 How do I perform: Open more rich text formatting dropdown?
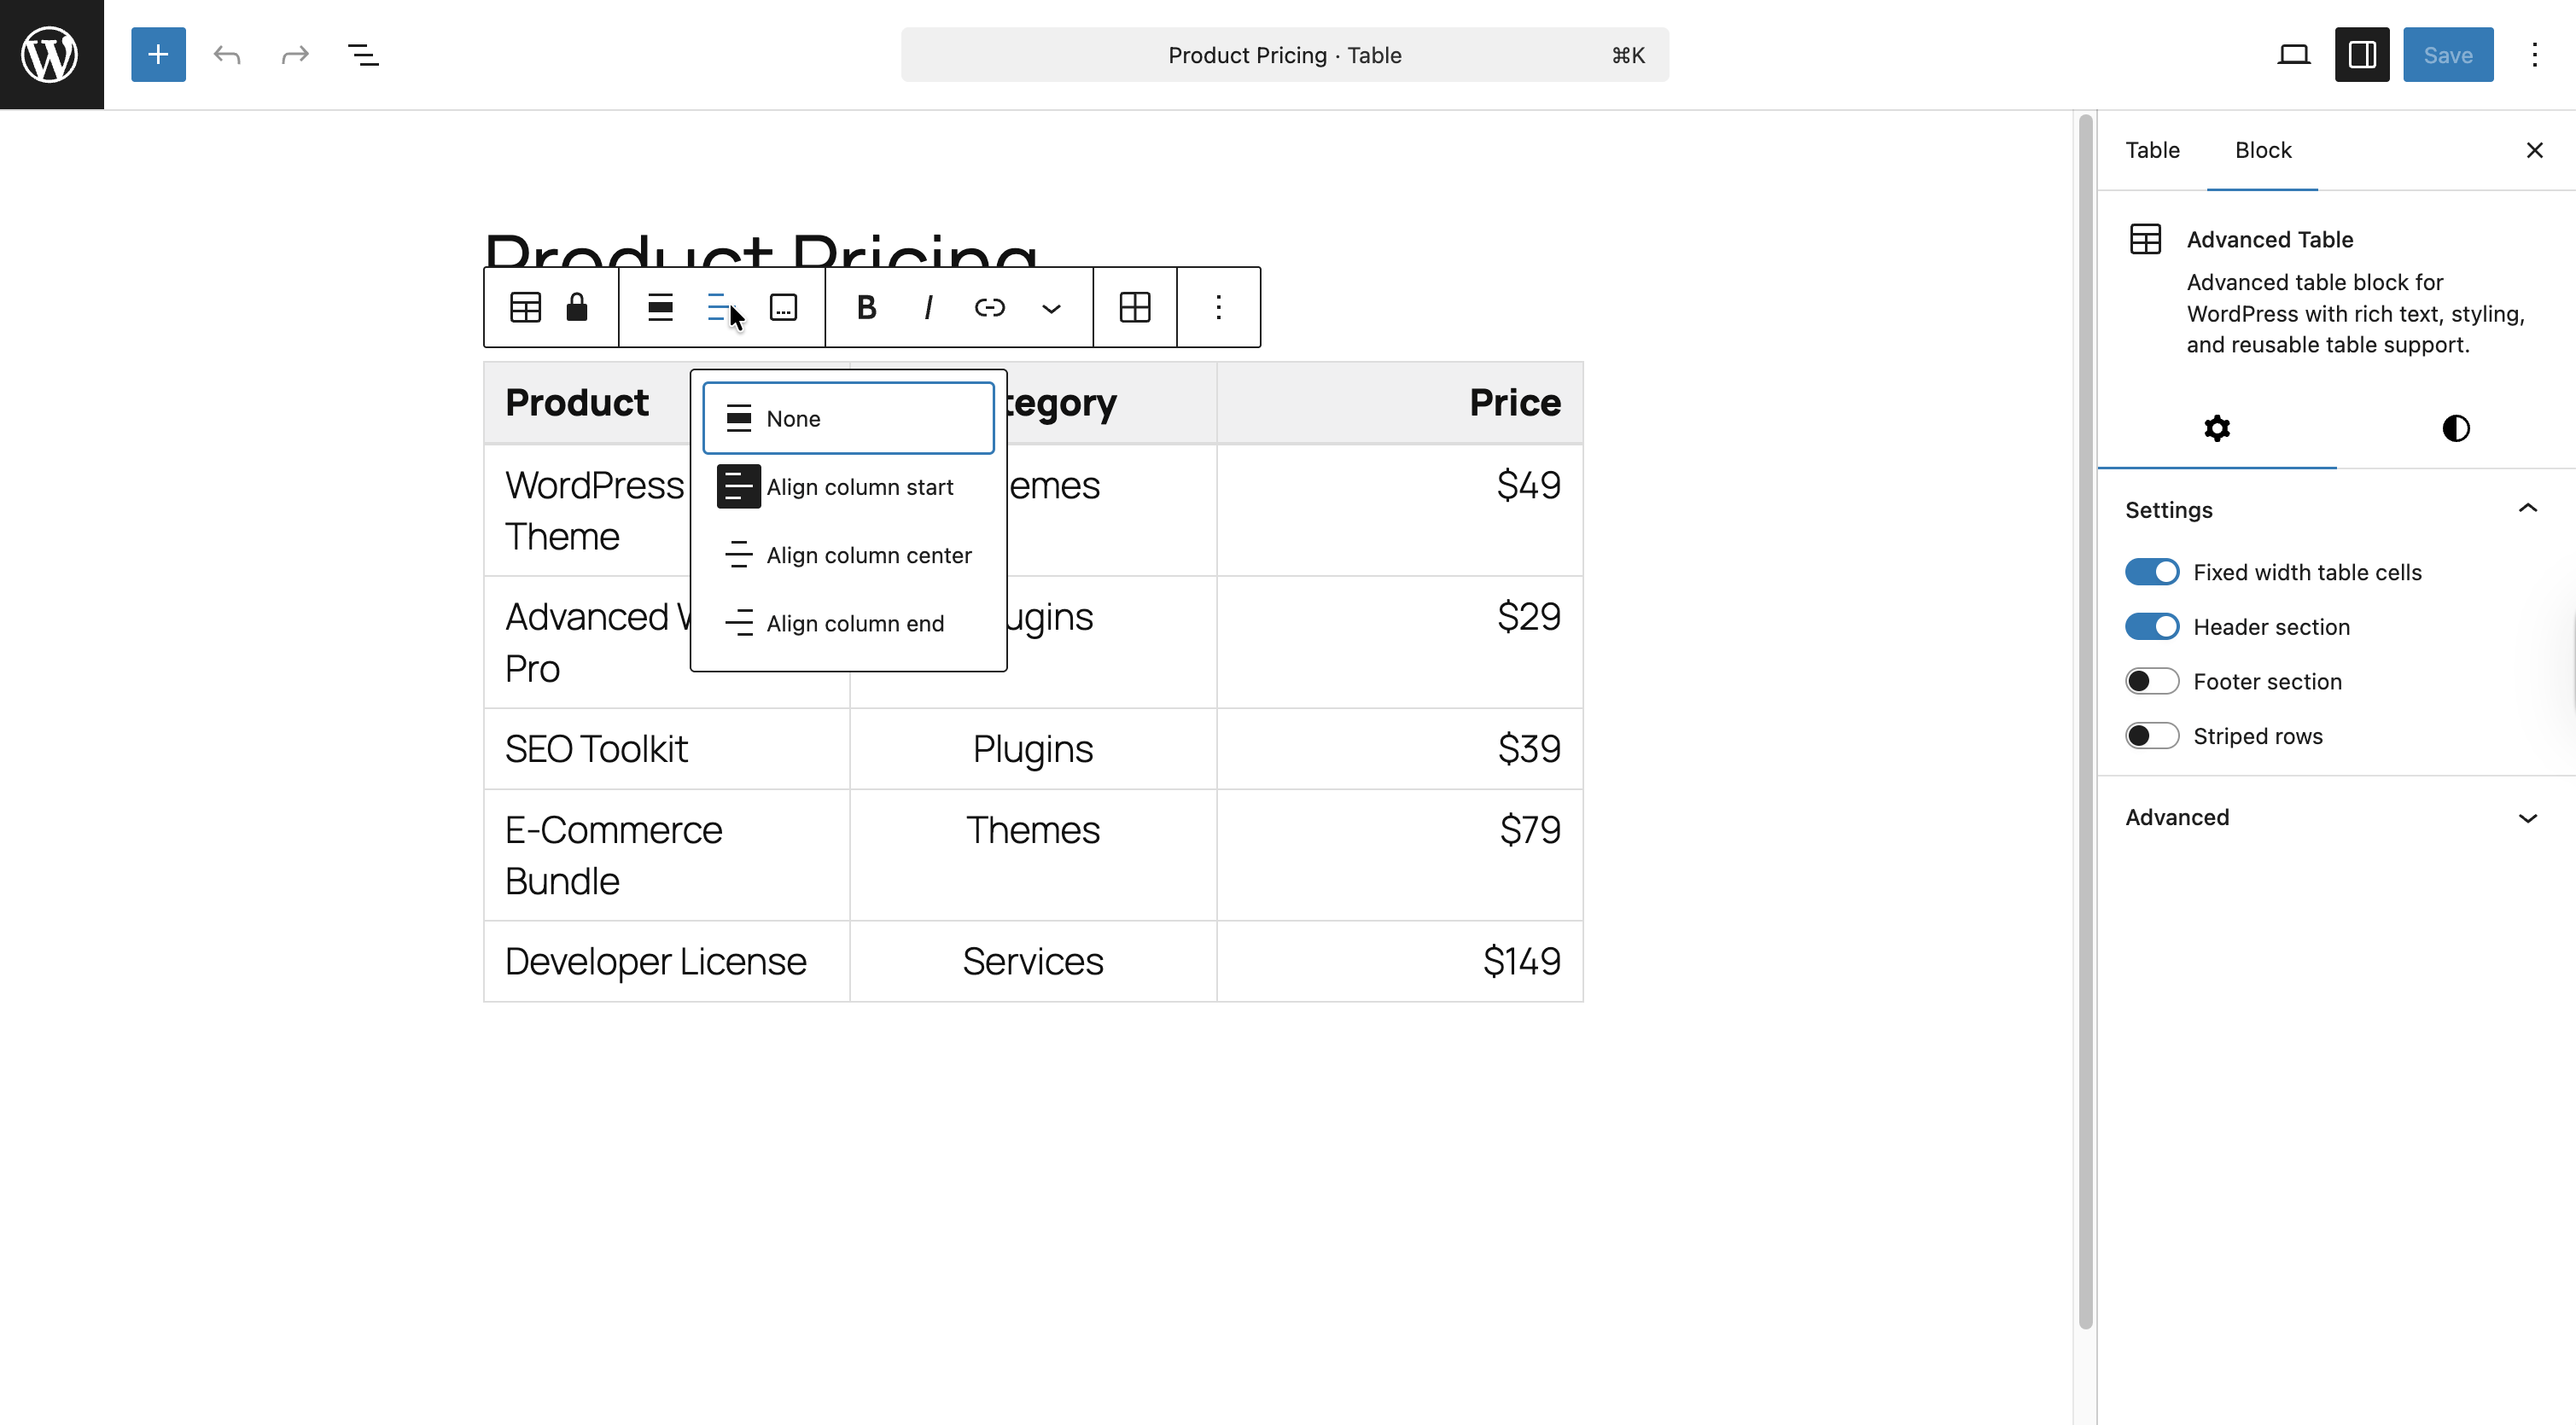point(1051,307)
